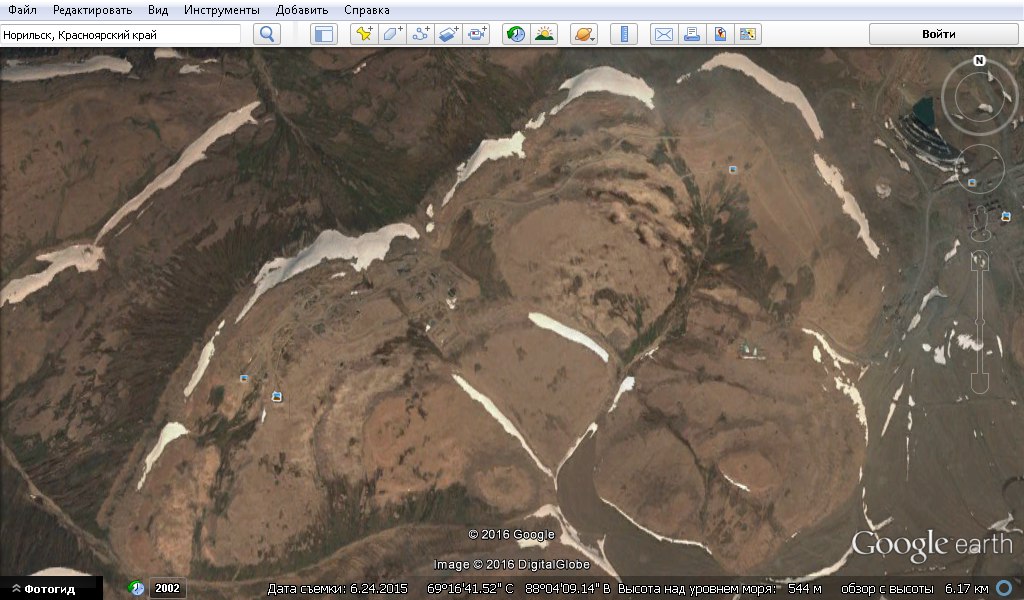1024x600 pixels.
Task: Click the Войти sign-in button
Action: tap(943, 34)
